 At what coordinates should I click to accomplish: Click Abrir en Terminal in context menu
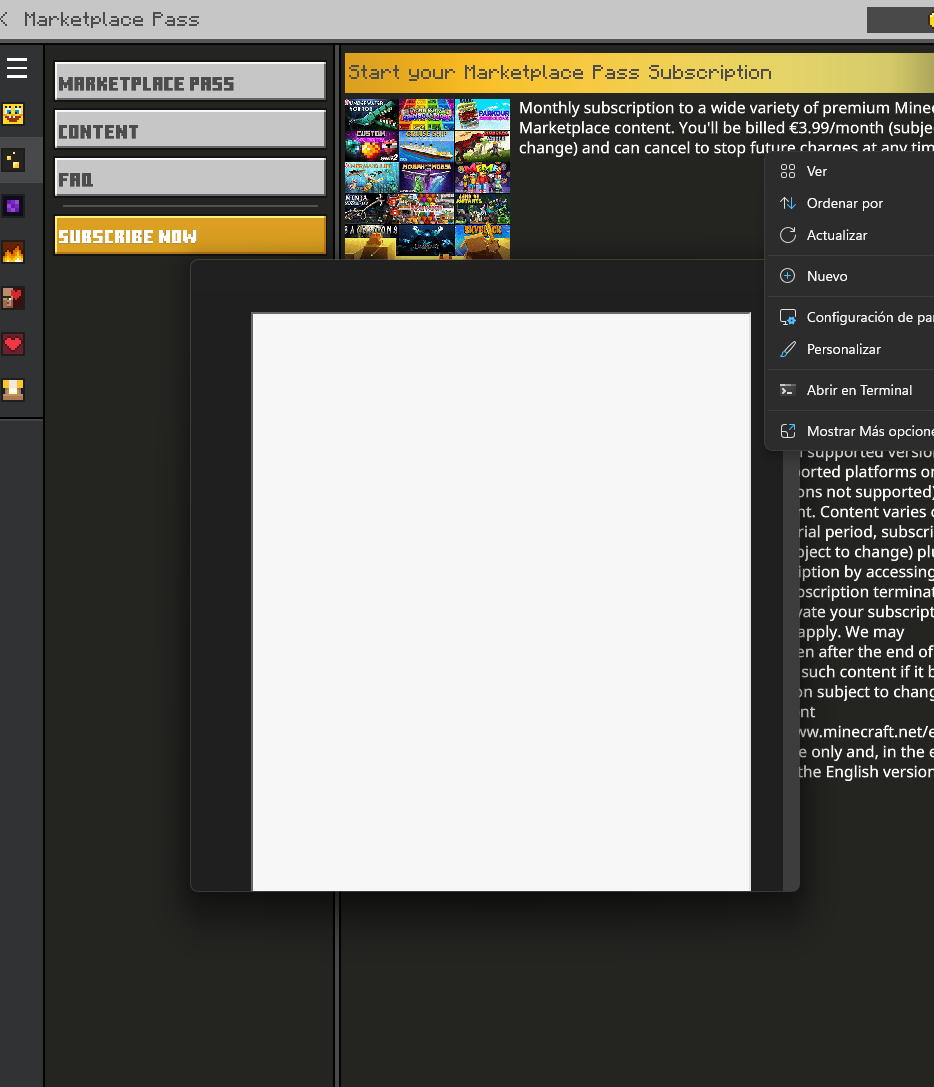851,390
